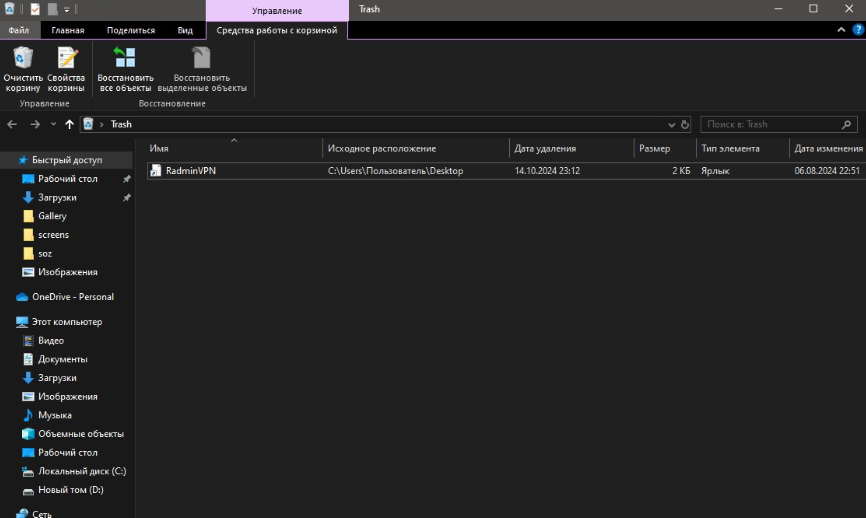Screen dimensions: 866x518
Task: Open the Файл menu
Action: point(19,30)
